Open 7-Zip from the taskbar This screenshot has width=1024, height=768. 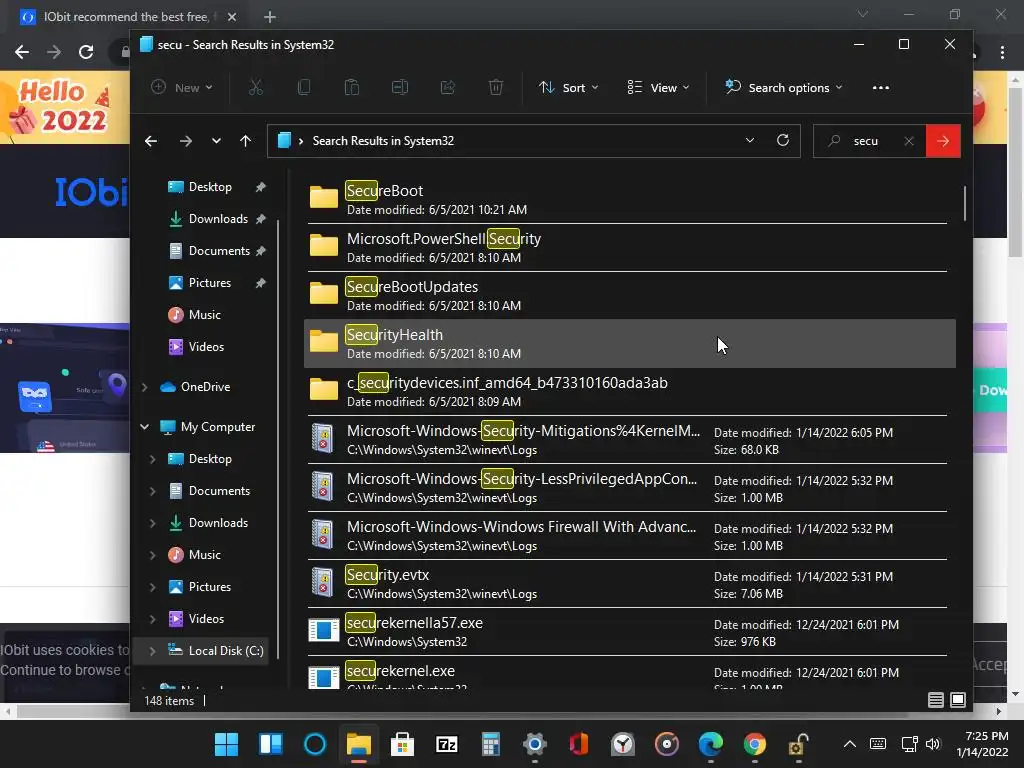[x=447, y=744]
